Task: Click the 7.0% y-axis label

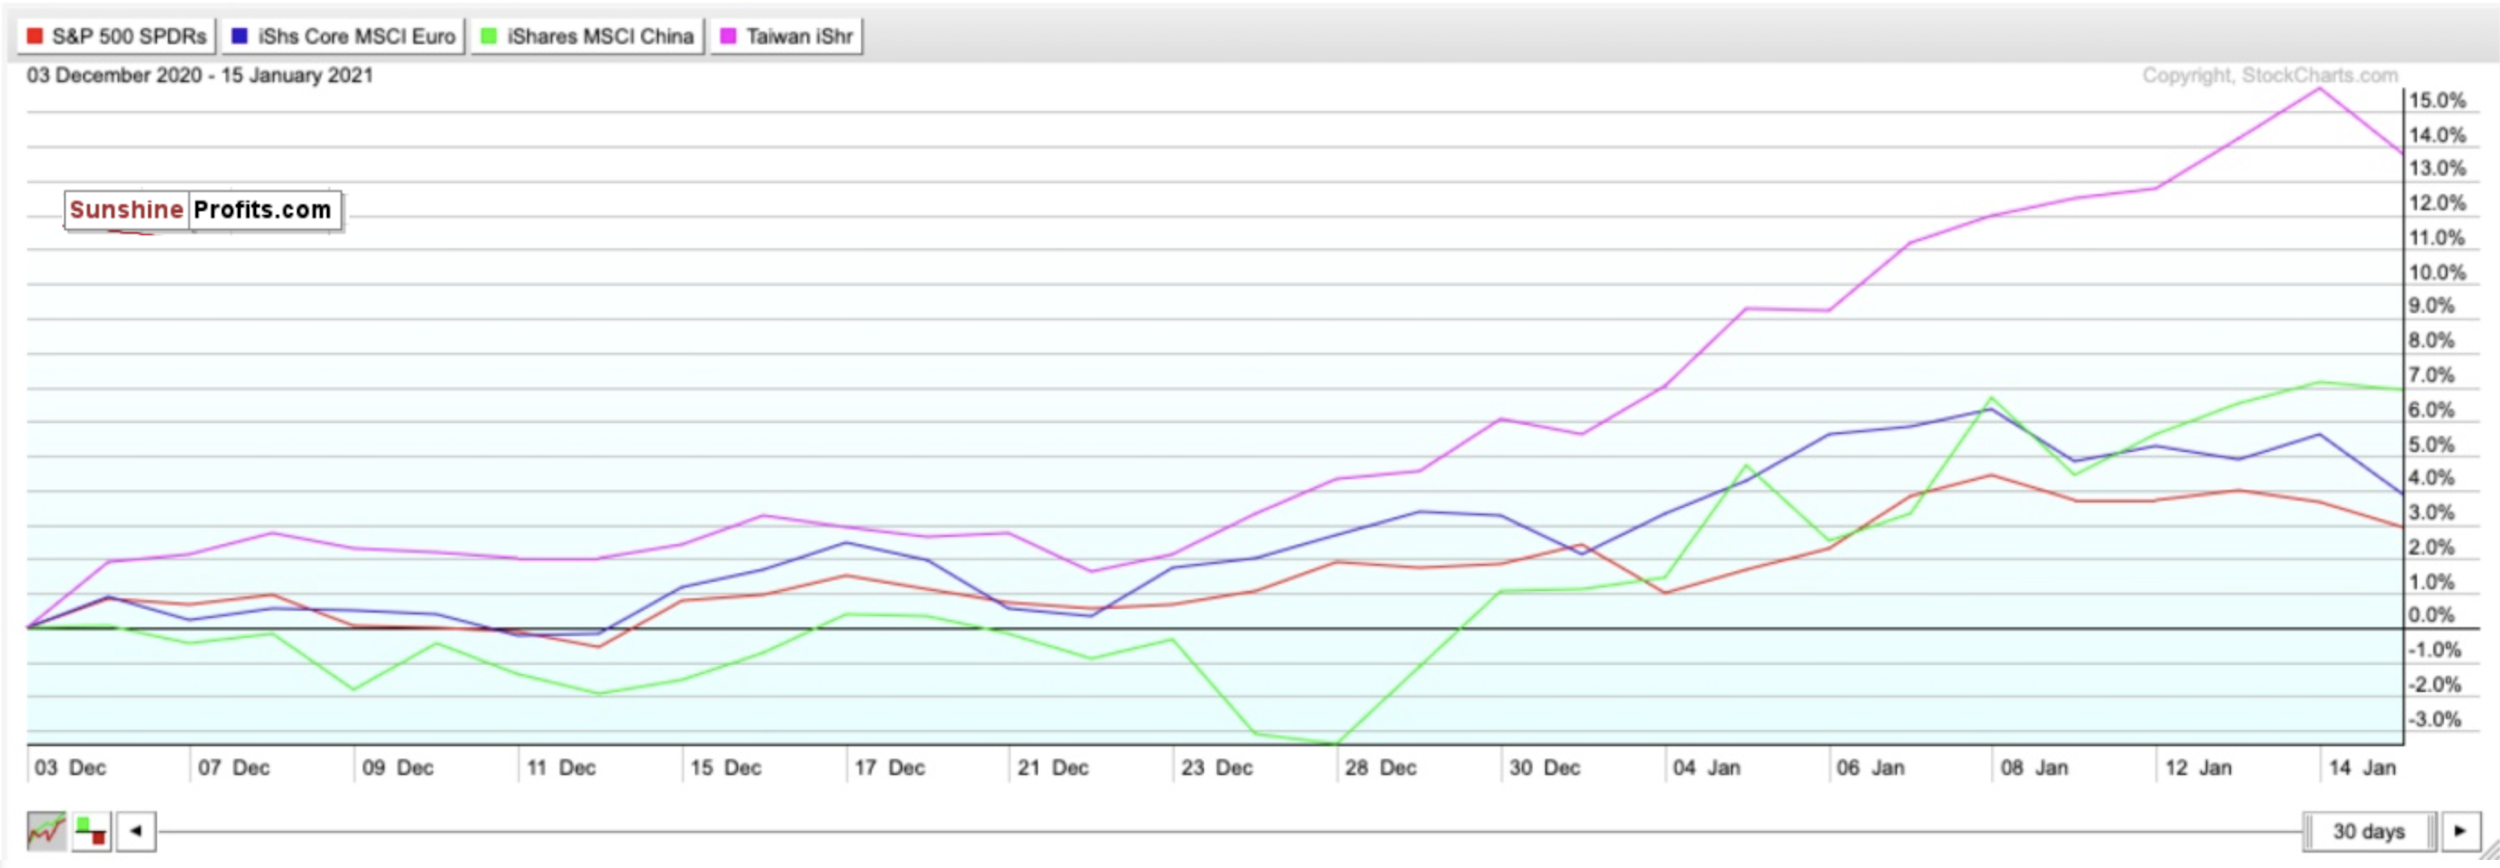Action: point(2432,376)
